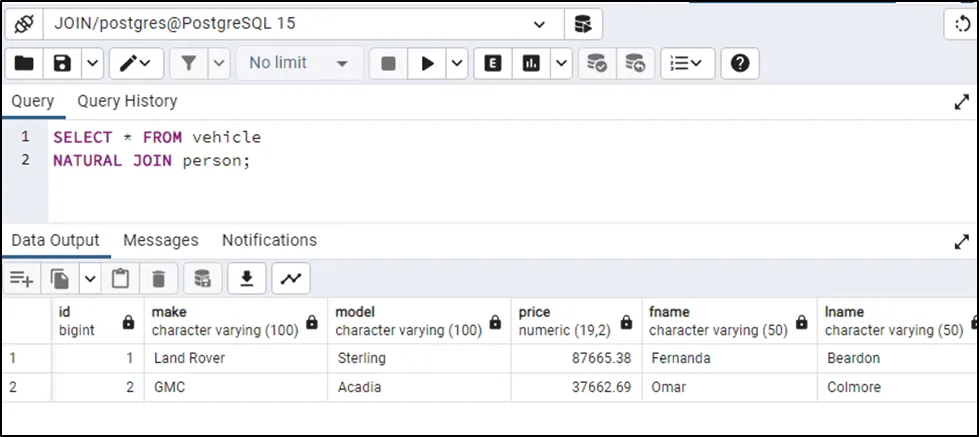This screenshot has height=437, width=979.
Task: Click the Explain query E icon
Action: click(492, 63)
